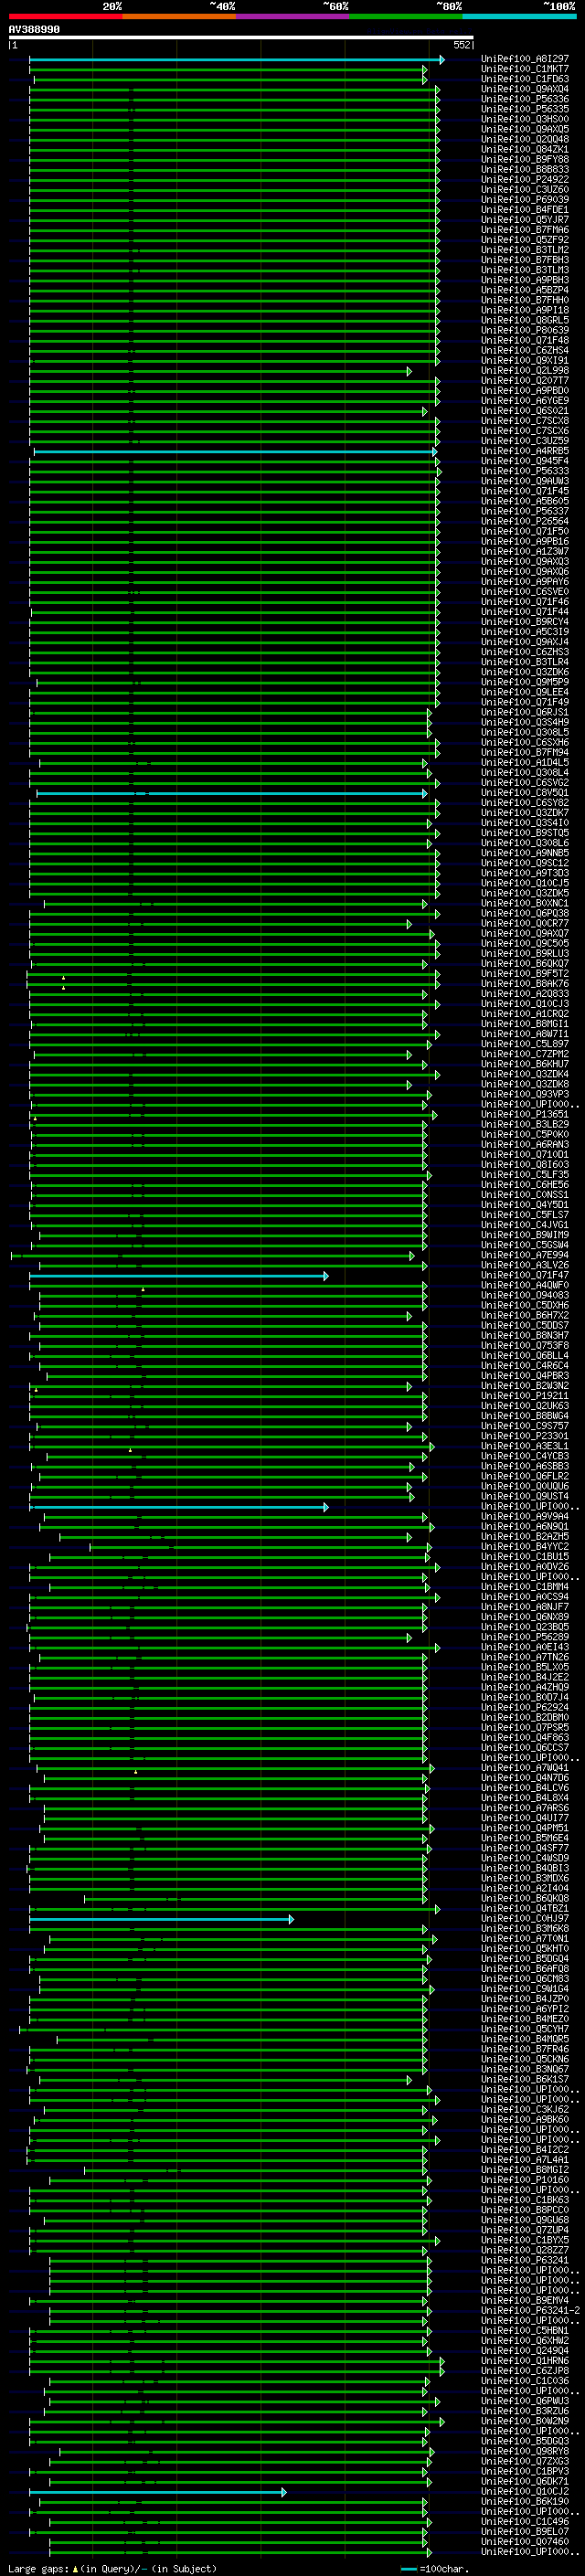Click the white query sequence bar

(241, 38)
